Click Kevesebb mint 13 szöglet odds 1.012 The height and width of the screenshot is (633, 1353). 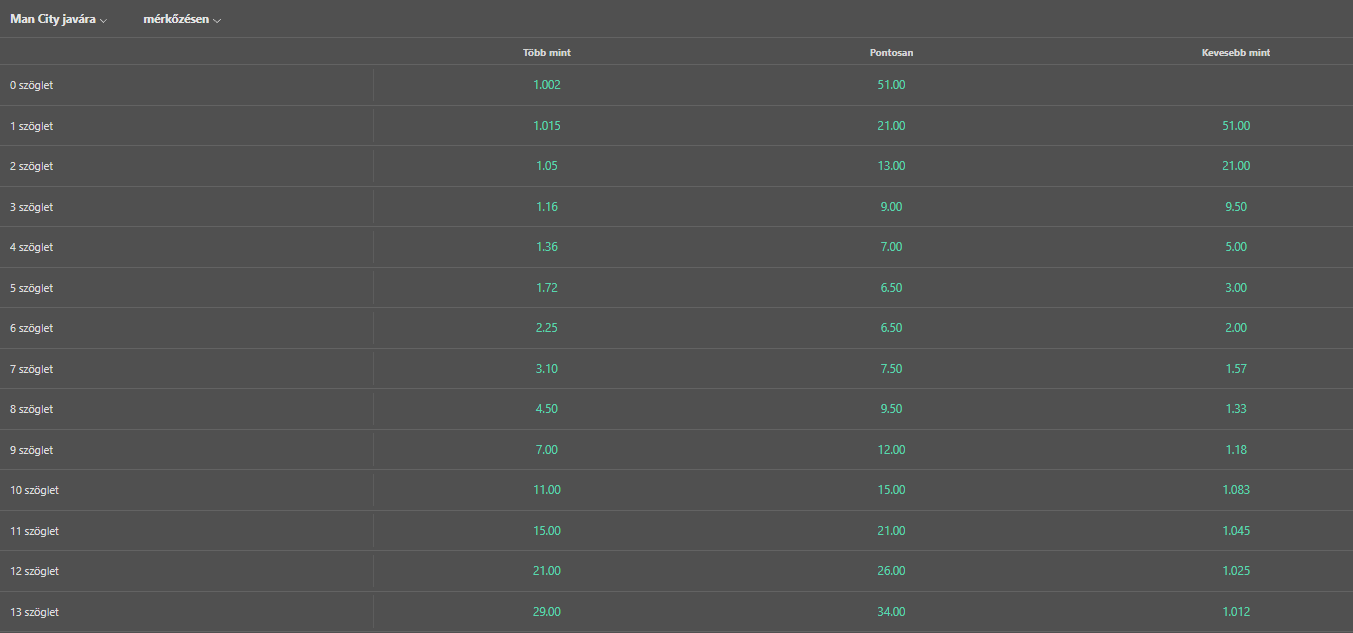click(x=1236, y=612)
